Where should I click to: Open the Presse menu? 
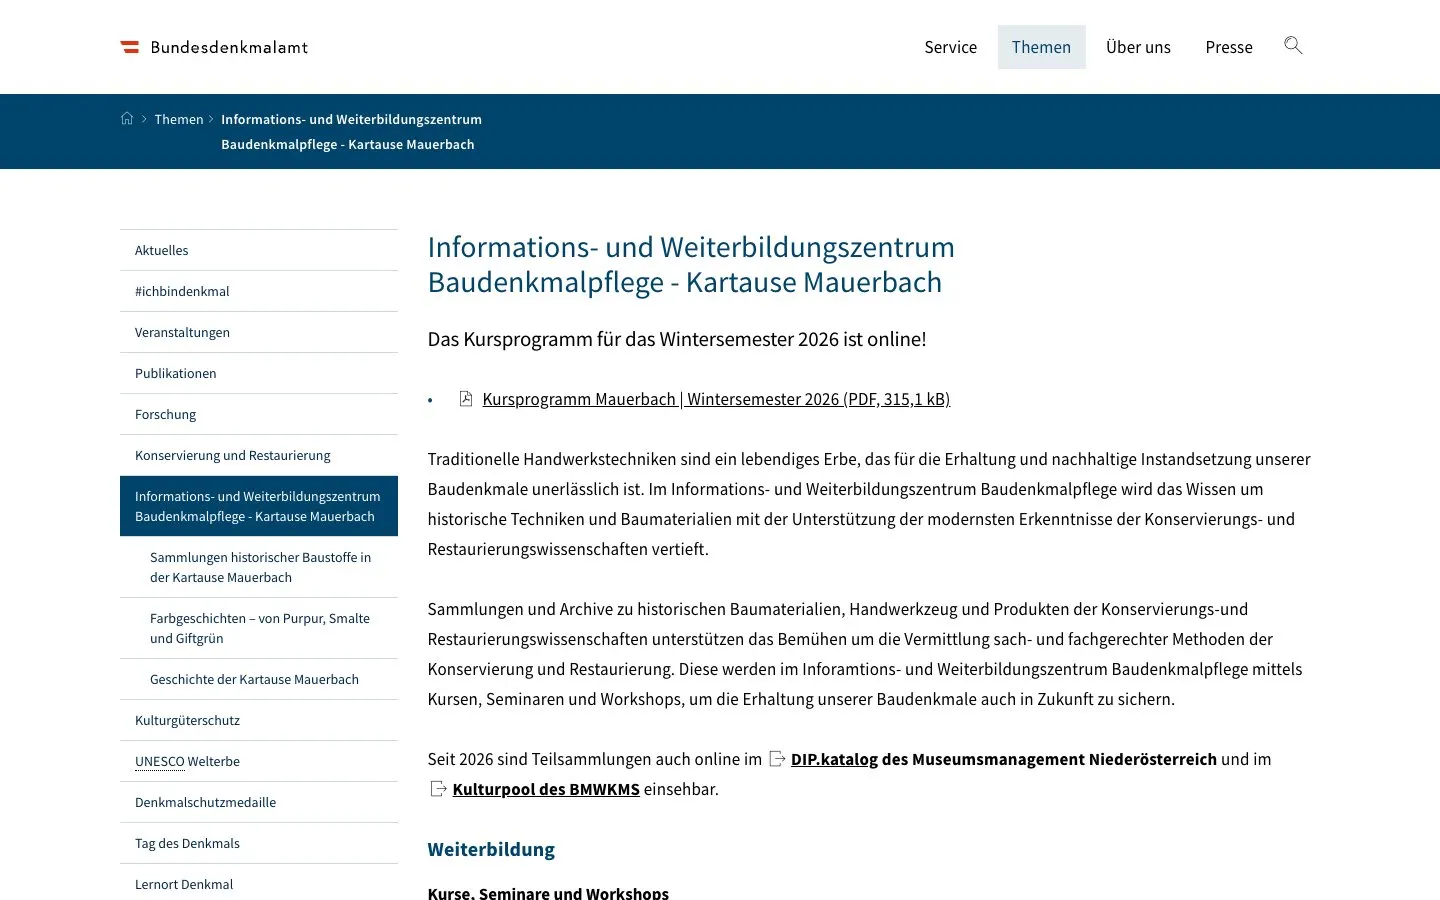(1229, 47)
